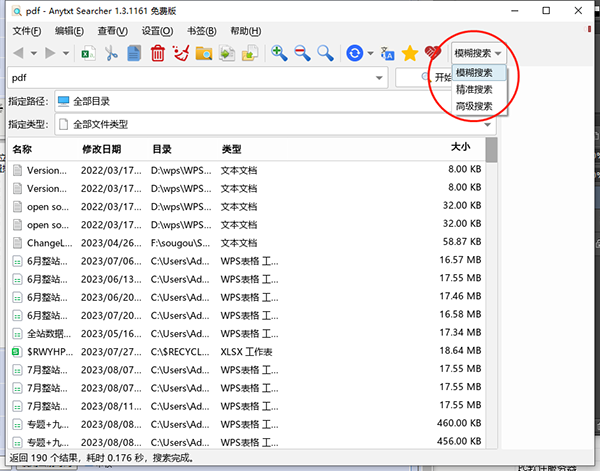600x471 pixels.
Task: Click the 2023/08/11... date cell
Action: (x=111, y=406)
